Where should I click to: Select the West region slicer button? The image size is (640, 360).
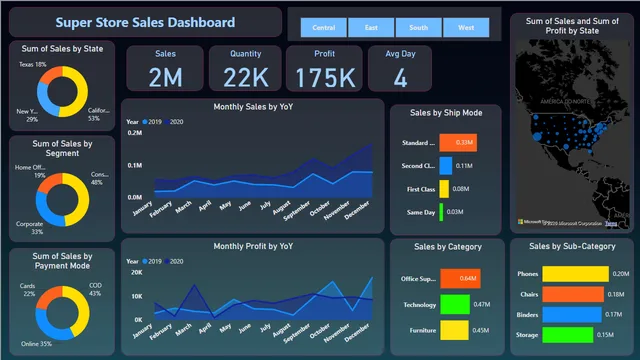(x=466, y=27)
